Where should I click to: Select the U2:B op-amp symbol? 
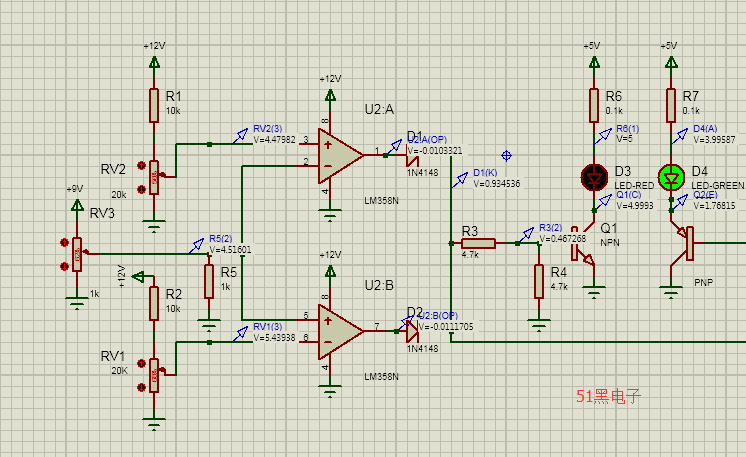[x=338, y=327]
